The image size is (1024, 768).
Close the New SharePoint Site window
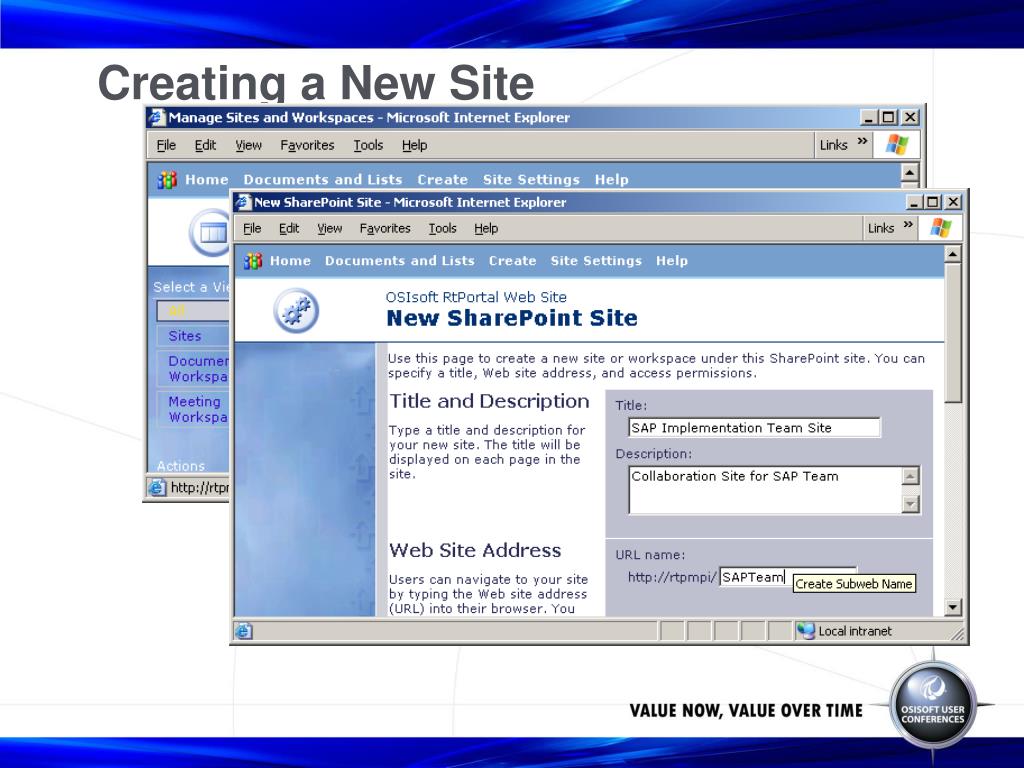pos(953,202)
